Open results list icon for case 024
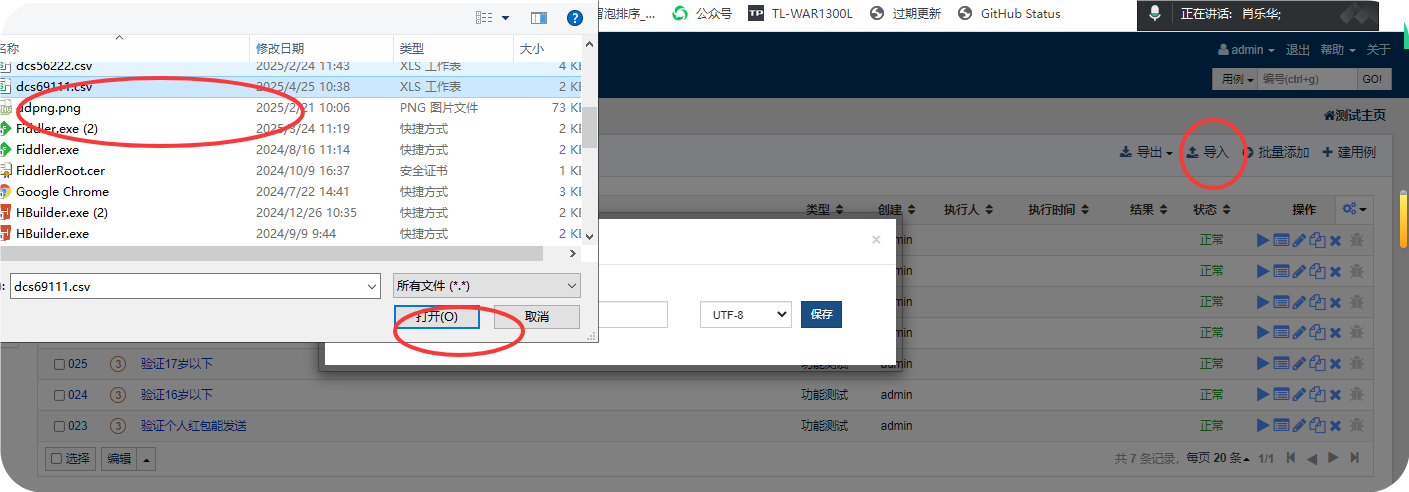 point(1281,395)
